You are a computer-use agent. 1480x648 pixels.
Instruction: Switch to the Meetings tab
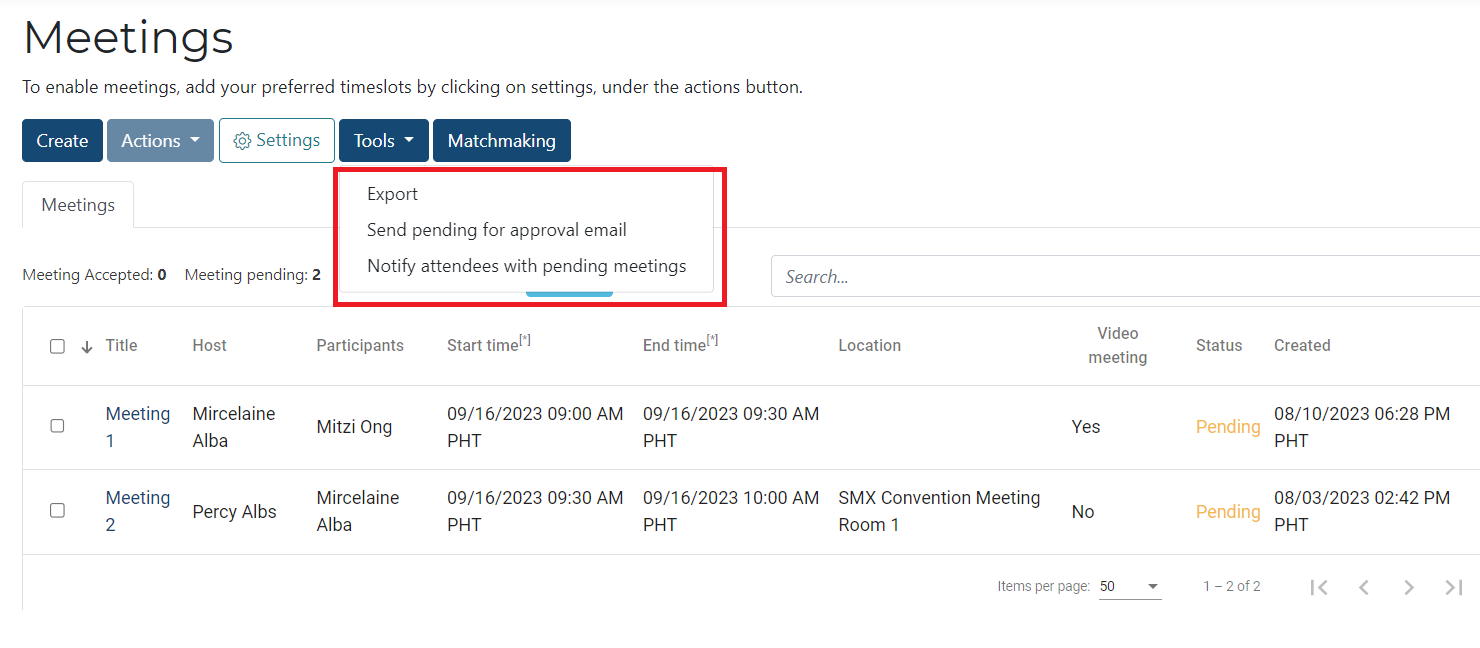pyautogui.click(x=78, y=205)
